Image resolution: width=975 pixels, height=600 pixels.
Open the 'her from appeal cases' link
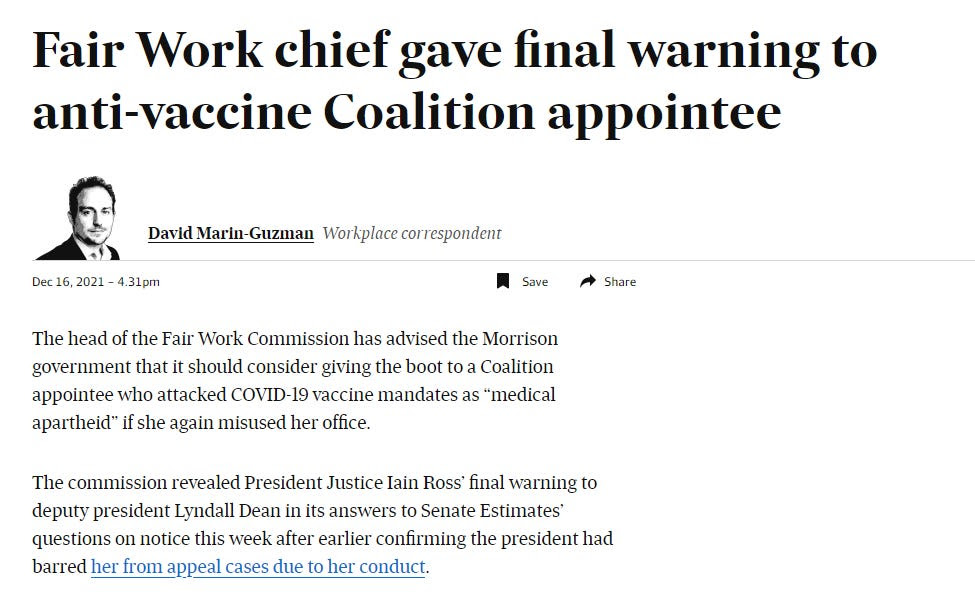tap(258, 566)
